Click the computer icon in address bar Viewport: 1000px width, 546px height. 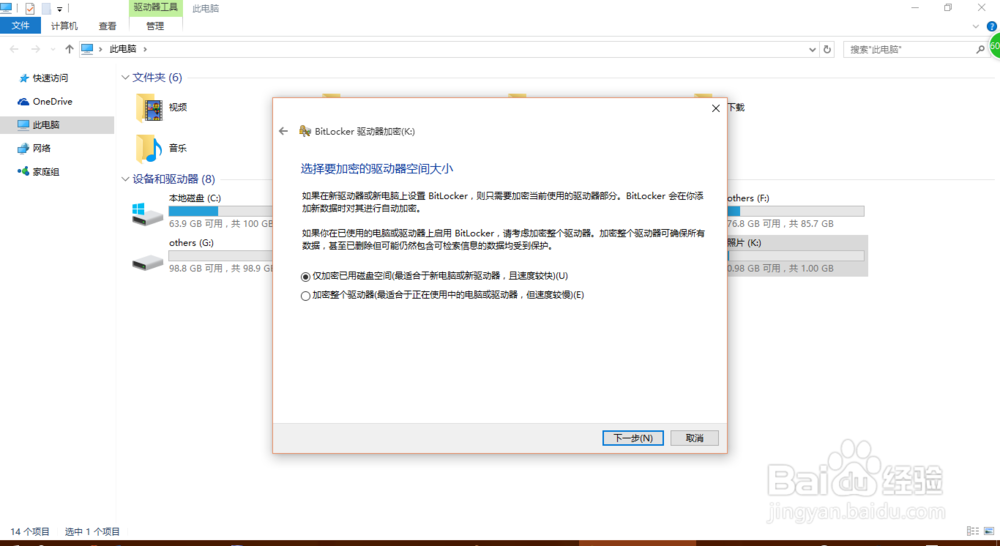tap(87, 49)
